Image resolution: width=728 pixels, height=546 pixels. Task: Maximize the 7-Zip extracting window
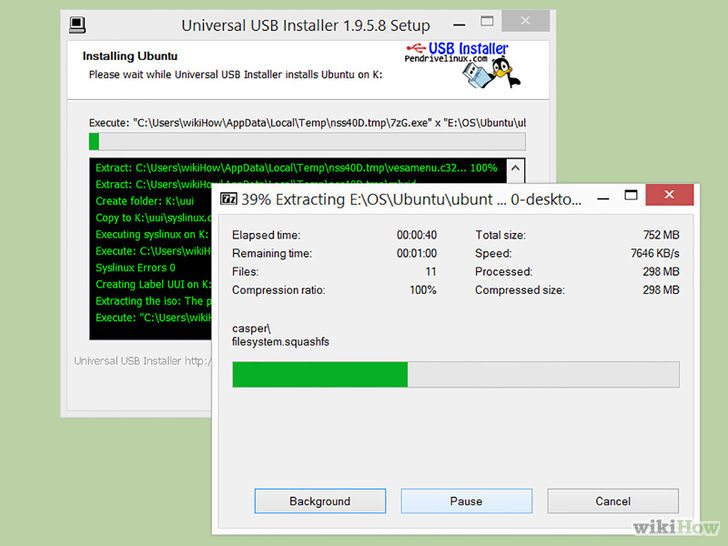[x=630, y=195]
